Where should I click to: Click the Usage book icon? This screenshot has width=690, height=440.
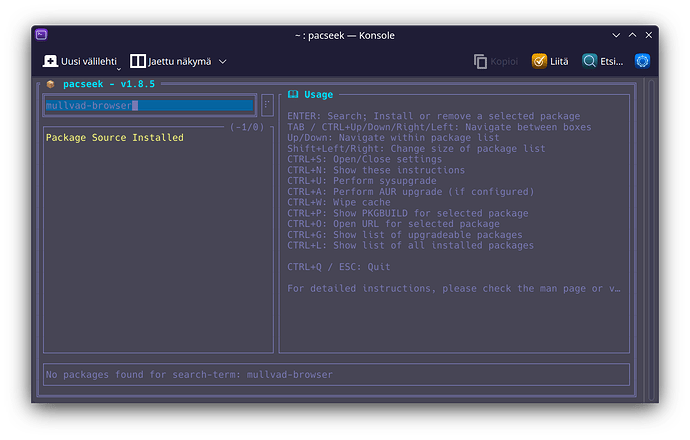click(293, 94)
